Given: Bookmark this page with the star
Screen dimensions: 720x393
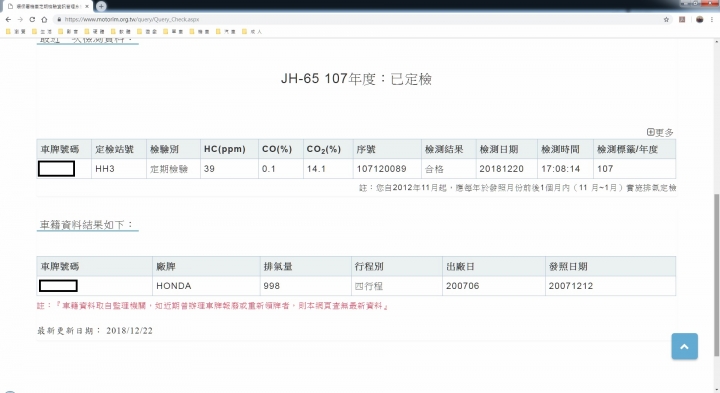Looking at the screenshot, I should tap(666, 20).
